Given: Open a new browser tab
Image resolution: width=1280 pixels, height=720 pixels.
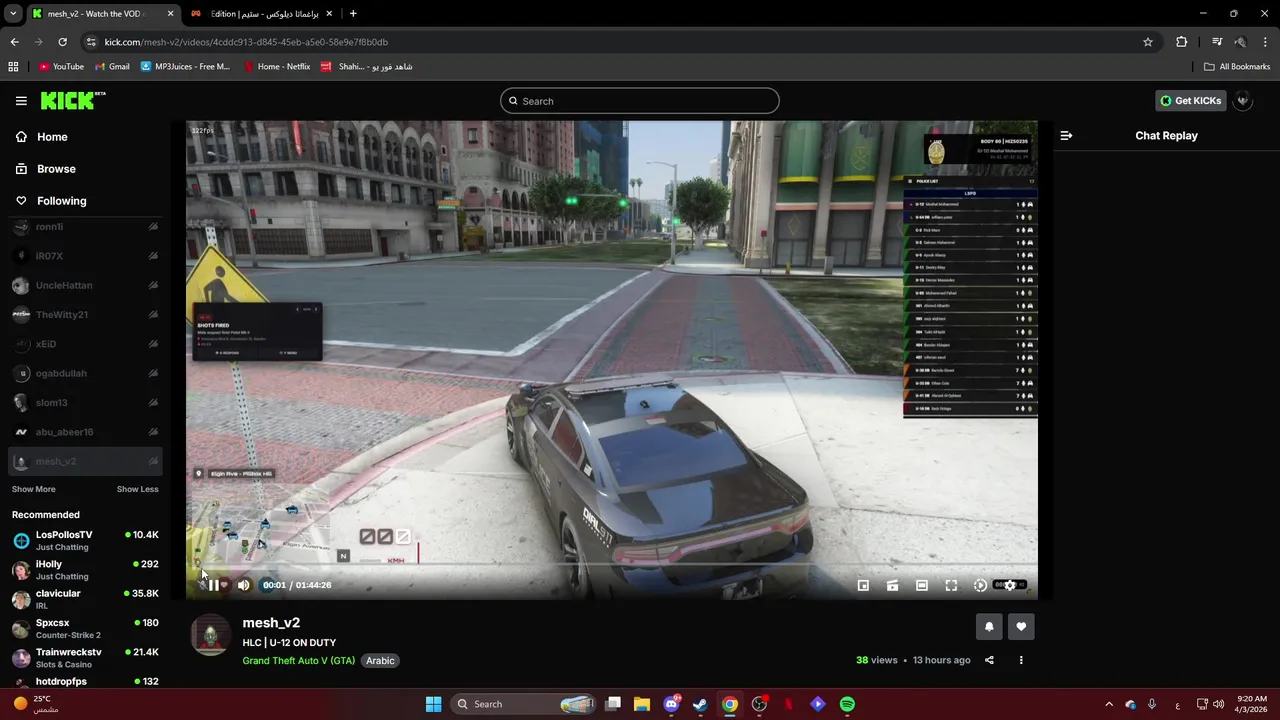Looking at the screenshot, I should [x=353, y=14].
